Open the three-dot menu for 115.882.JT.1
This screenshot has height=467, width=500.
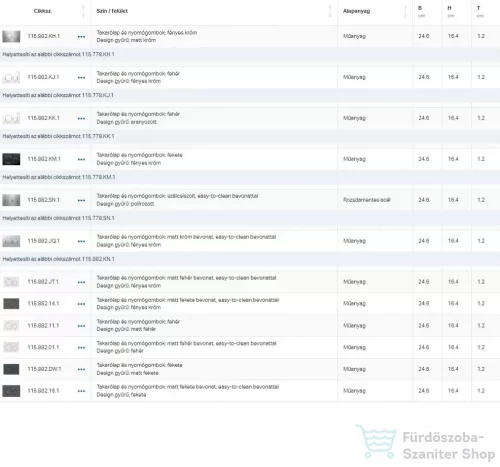81,282
